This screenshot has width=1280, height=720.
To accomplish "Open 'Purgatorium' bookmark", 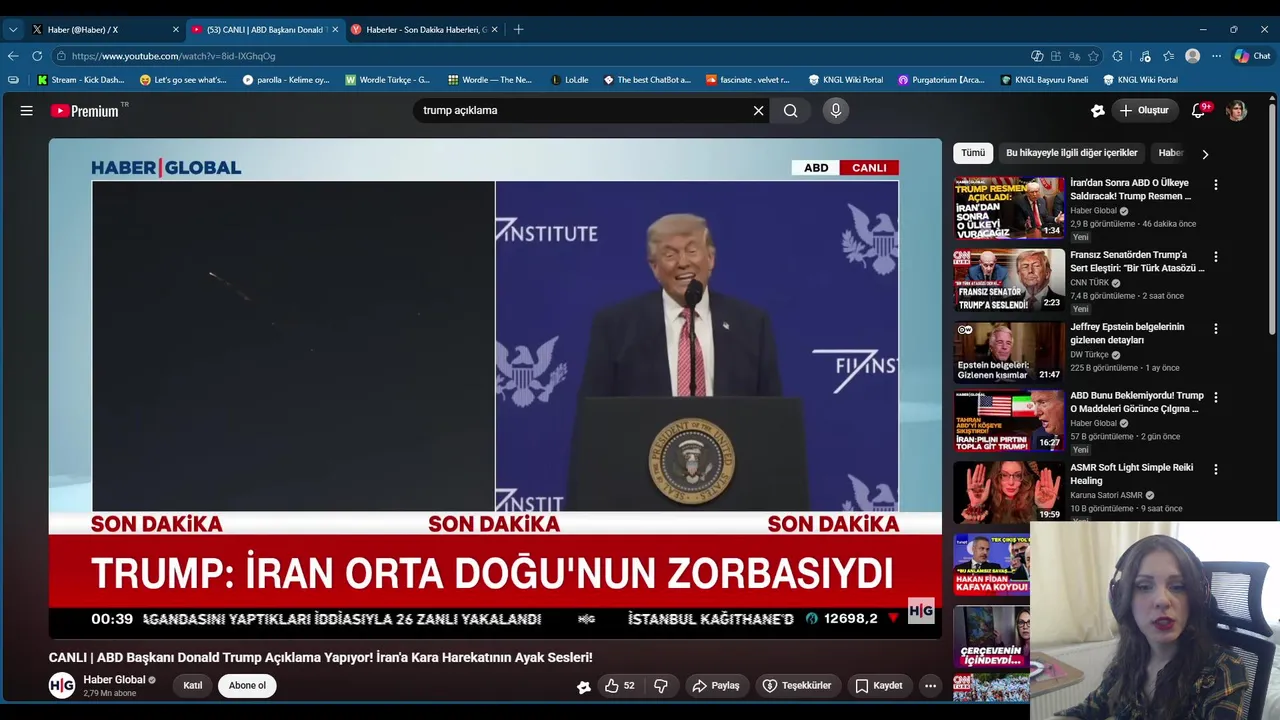I will tap(941, 80).
